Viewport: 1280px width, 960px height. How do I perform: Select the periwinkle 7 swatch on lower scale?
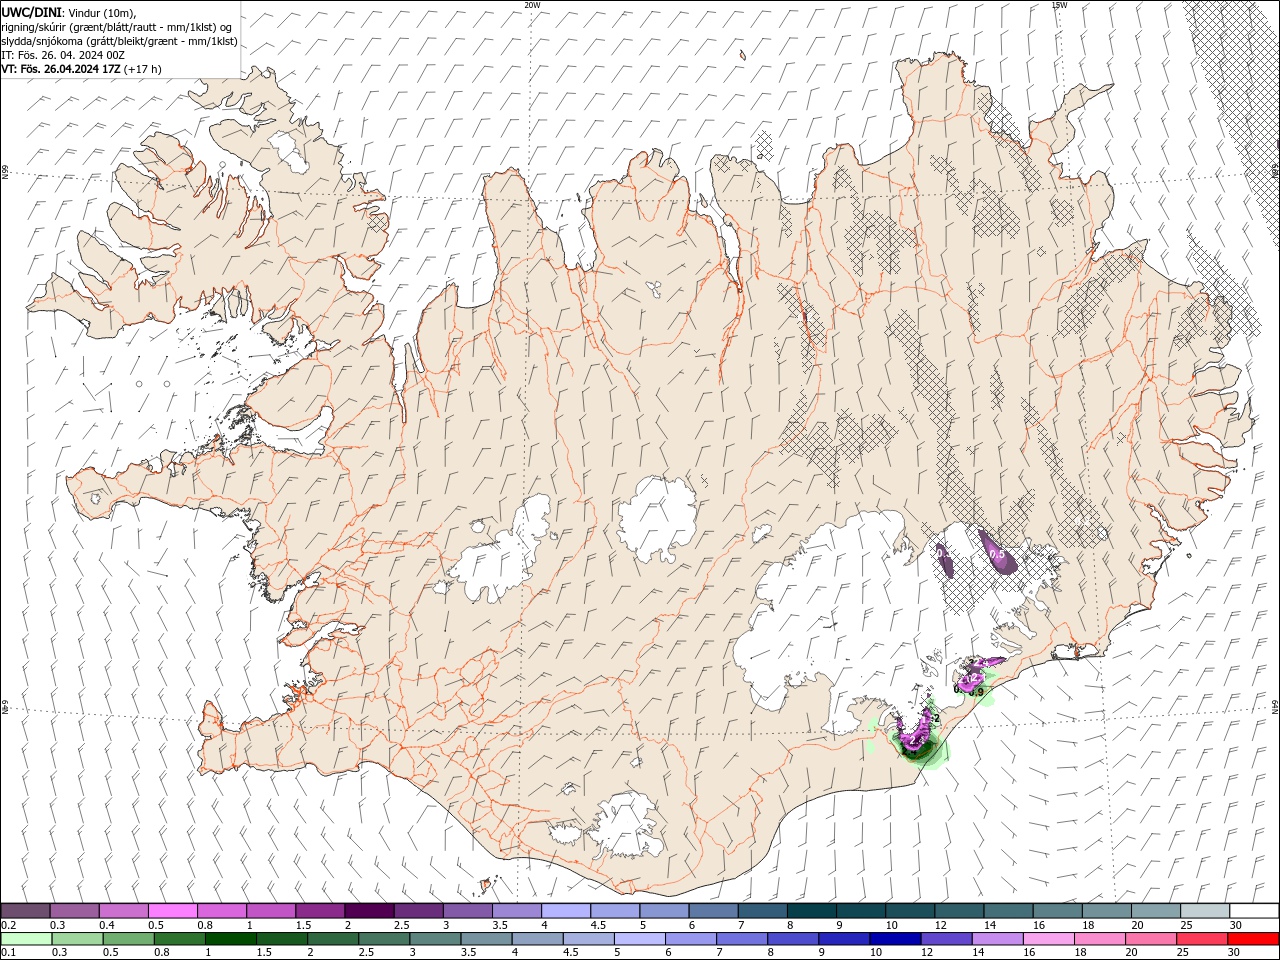(x=741, y=939)
